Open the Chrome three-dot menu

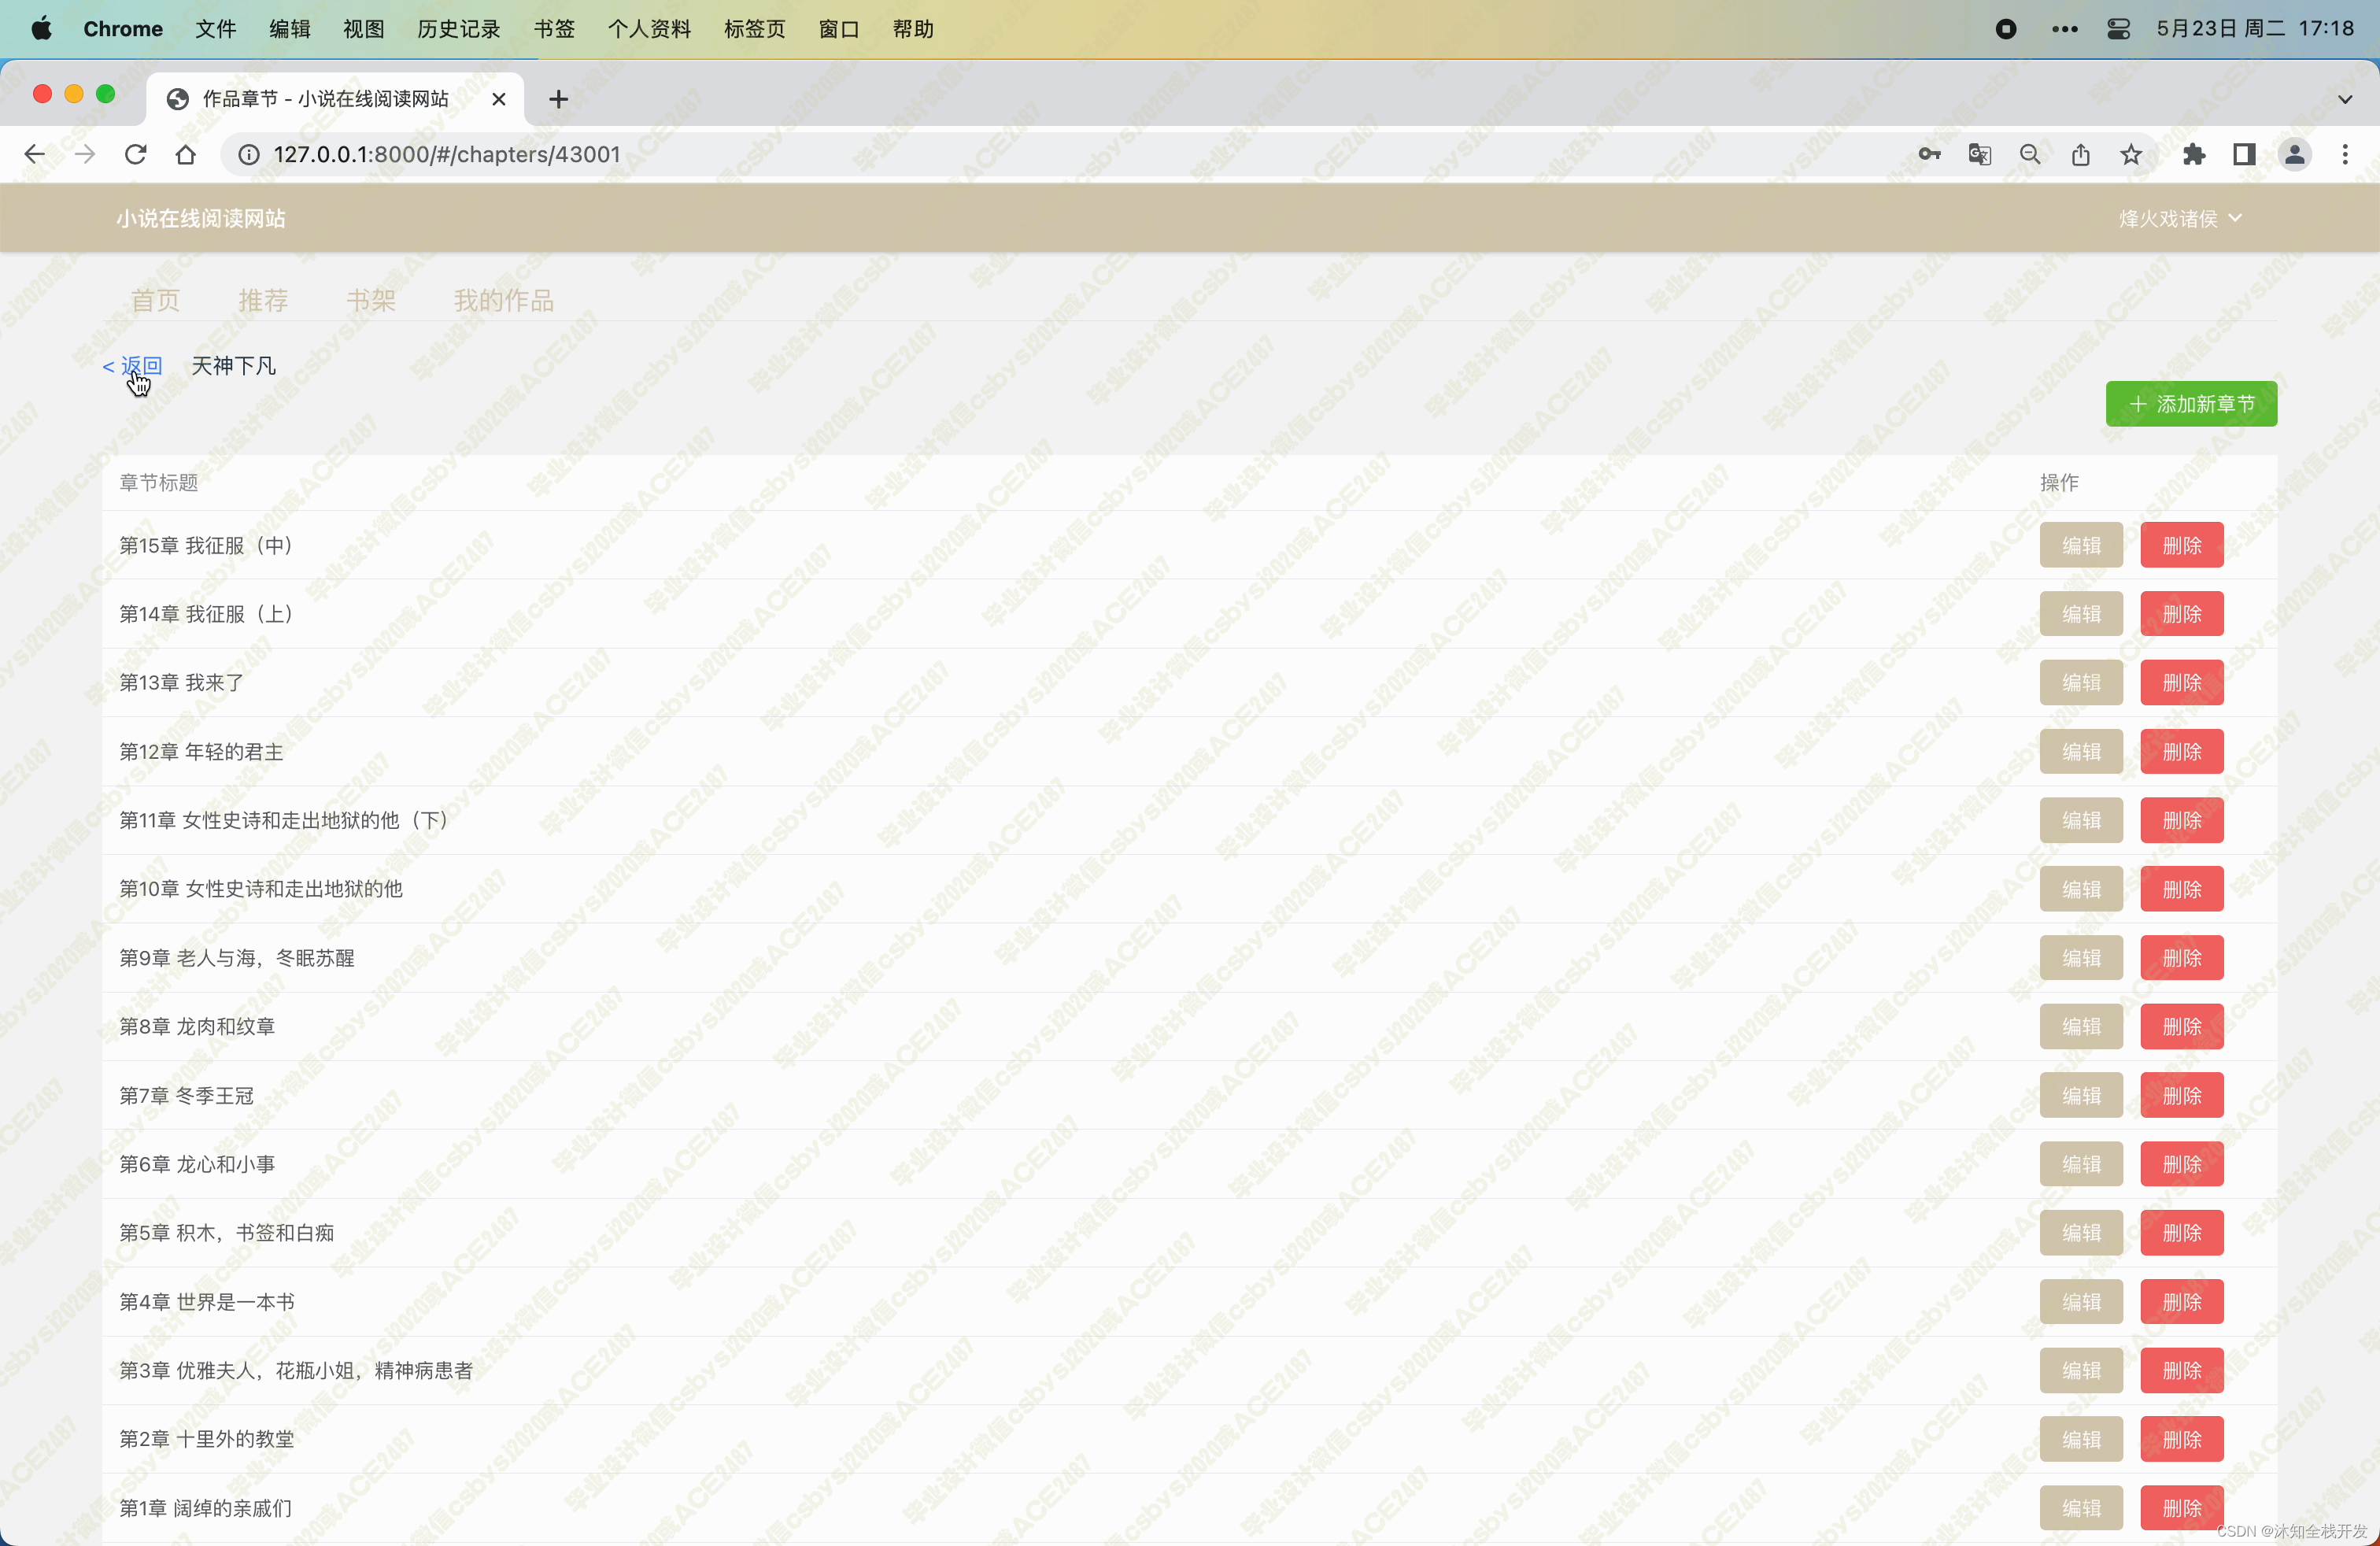pos(2344,154)
